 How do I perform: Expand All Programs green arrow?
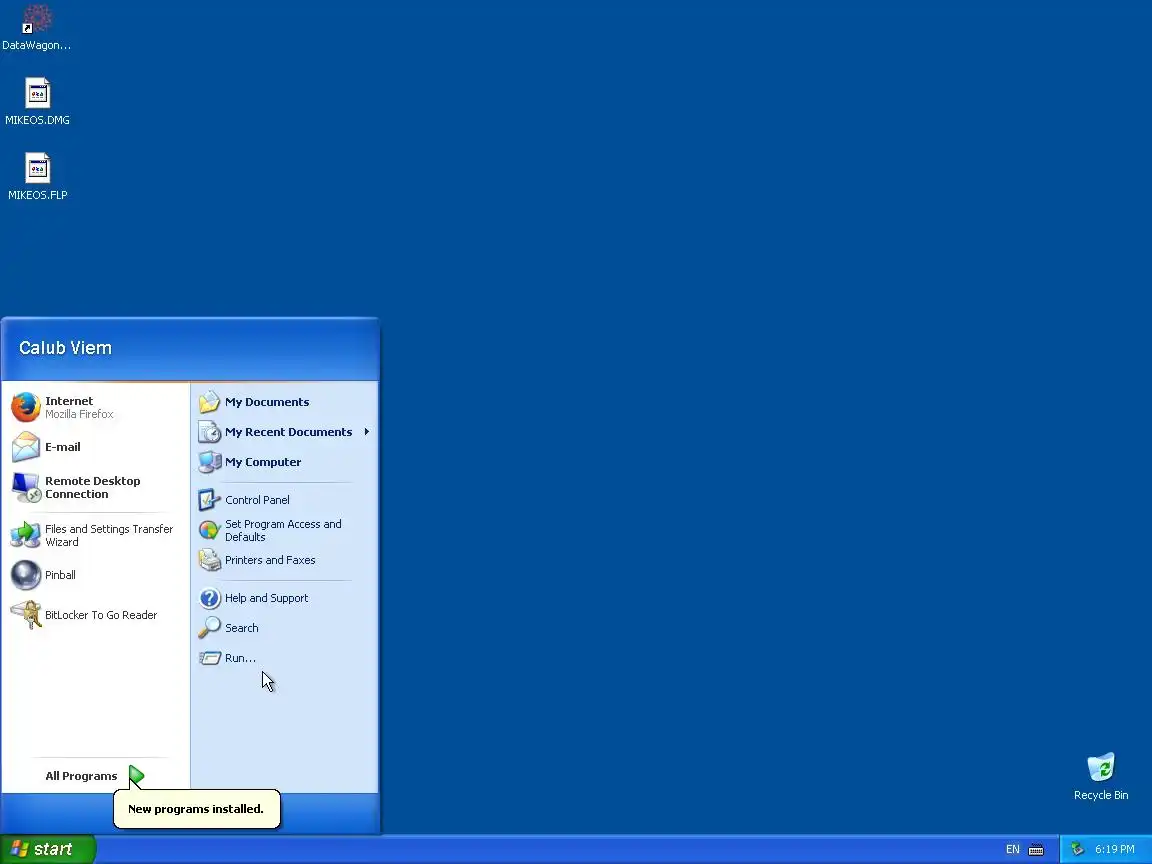[x=137, y=775]
